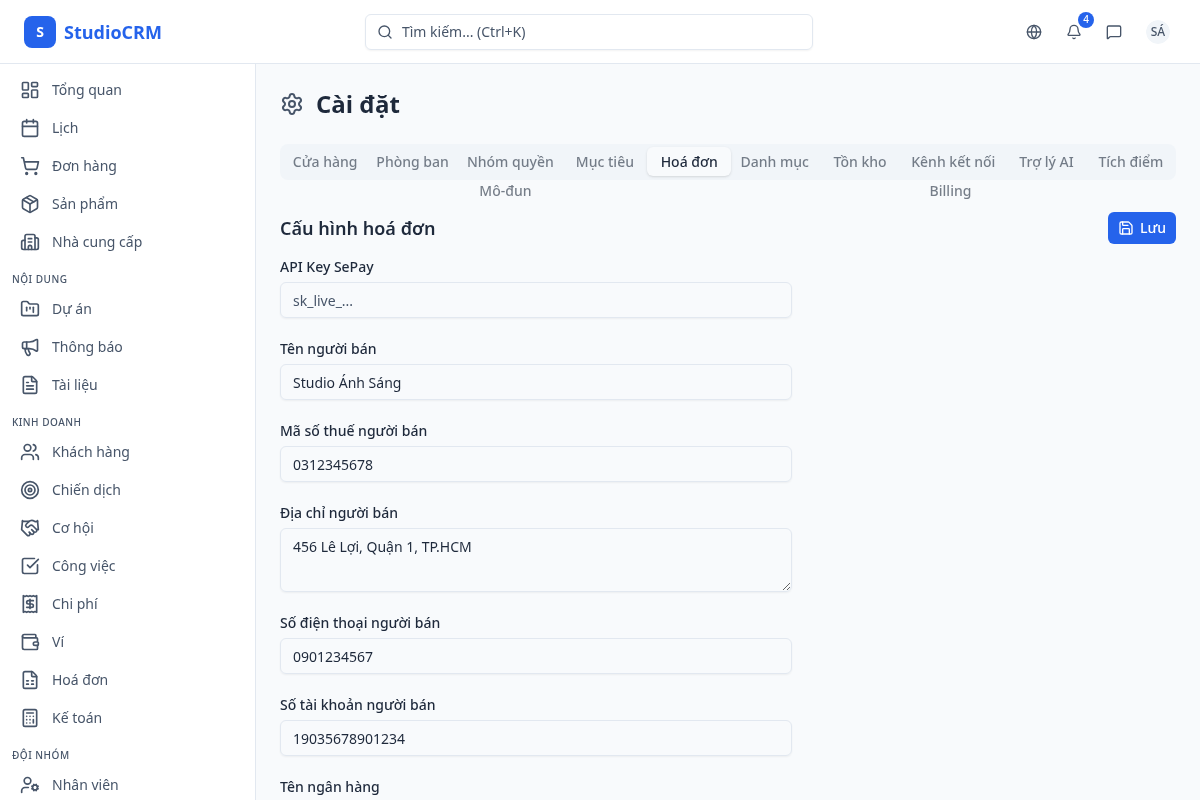Click the Chiến dịch target icon

30,490
